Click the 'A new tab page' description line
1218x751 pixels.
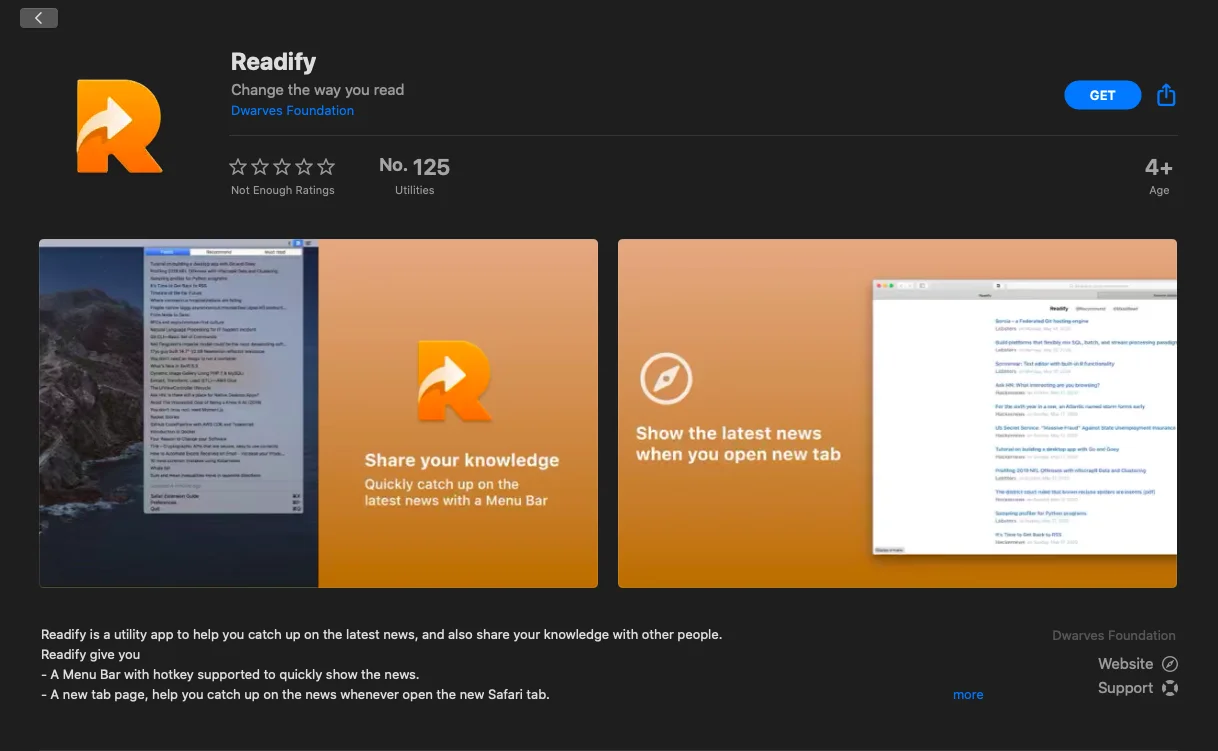pyautogui.click(x=295, y=695)
